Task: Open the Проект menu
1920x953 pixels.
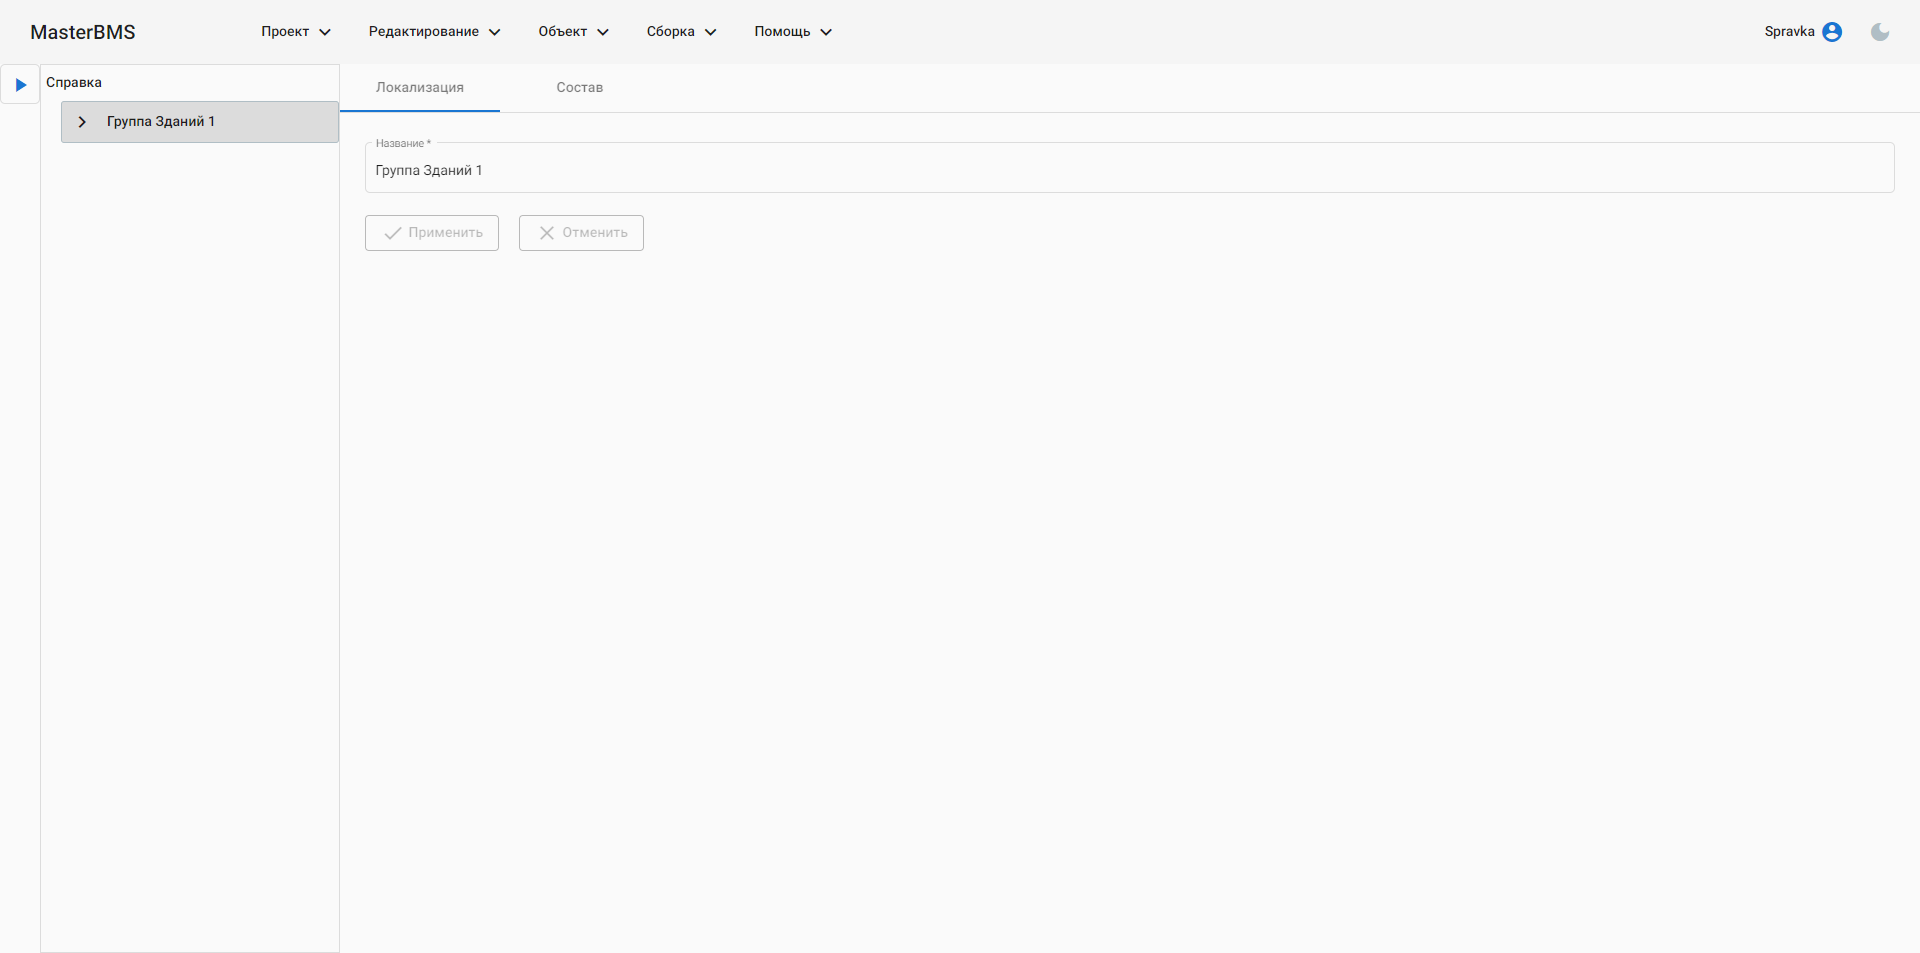Action: [x=285, y=32]
